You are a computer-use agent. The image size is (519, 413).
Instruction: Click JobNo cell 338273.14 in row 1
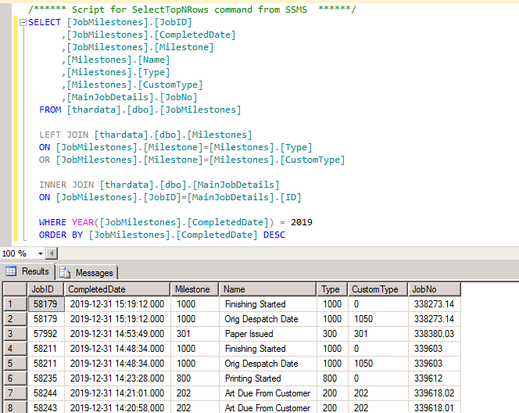[x=434, y=304]
